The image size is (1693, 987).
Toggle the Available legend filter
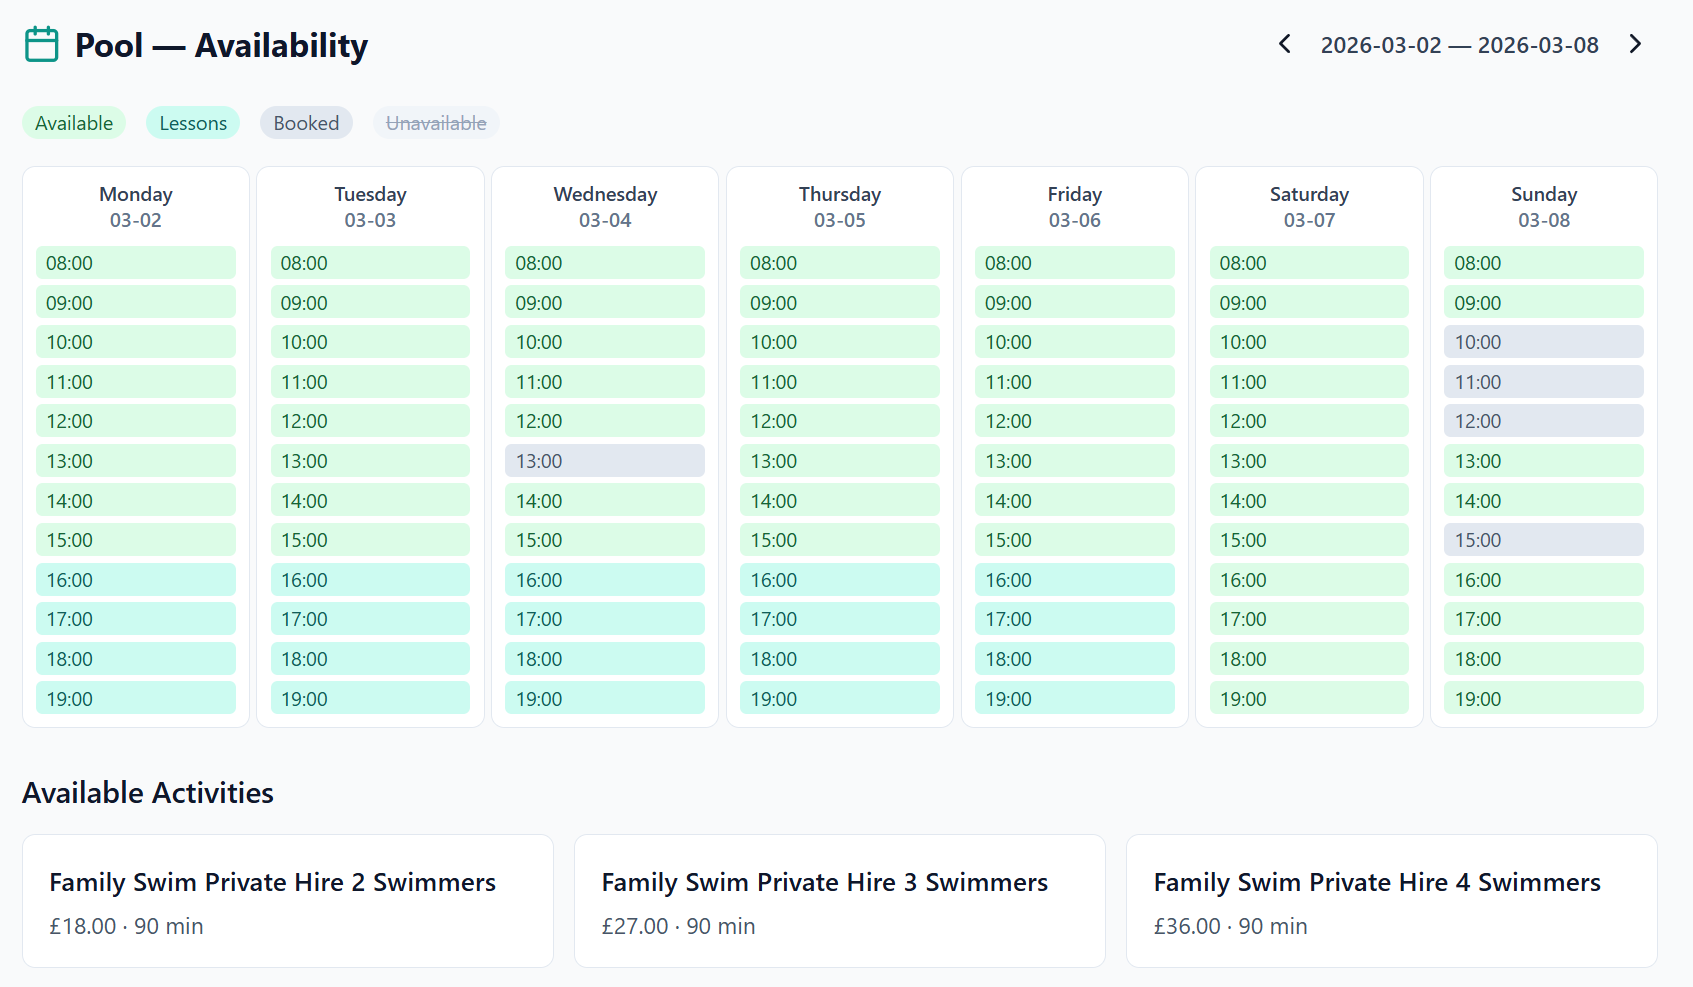click(73, 122)
